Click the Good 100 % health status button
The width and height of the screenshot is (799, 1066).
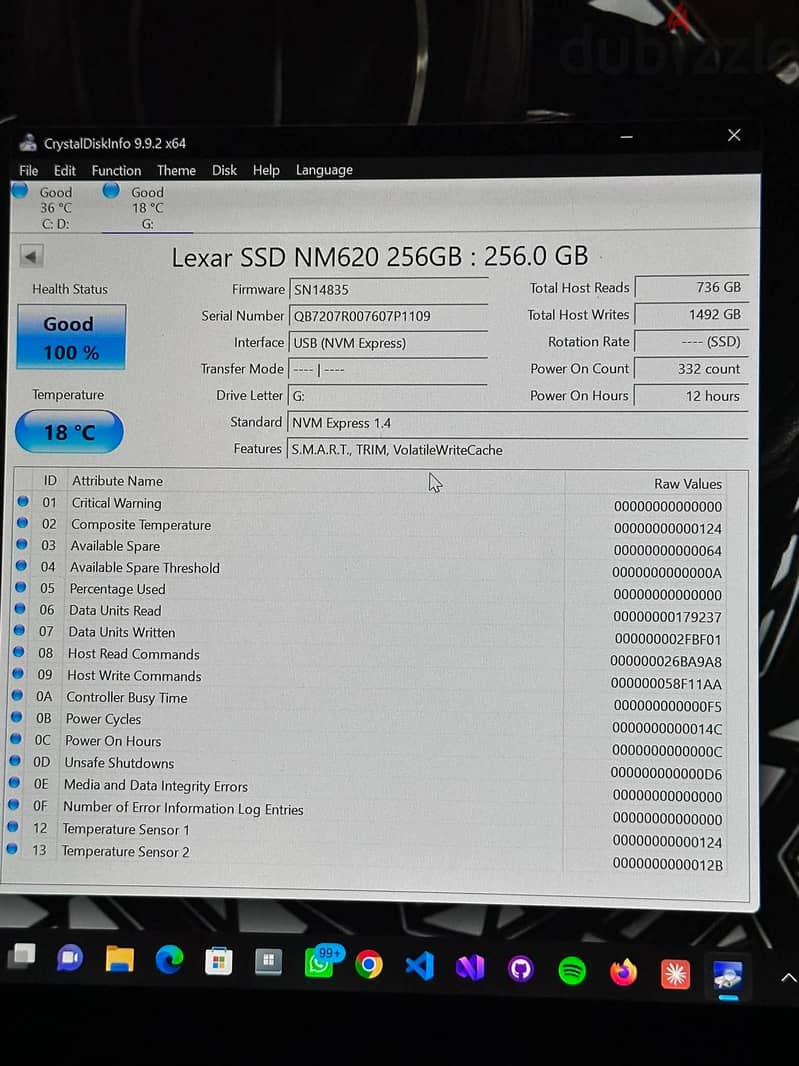click(x=71, y=337)
